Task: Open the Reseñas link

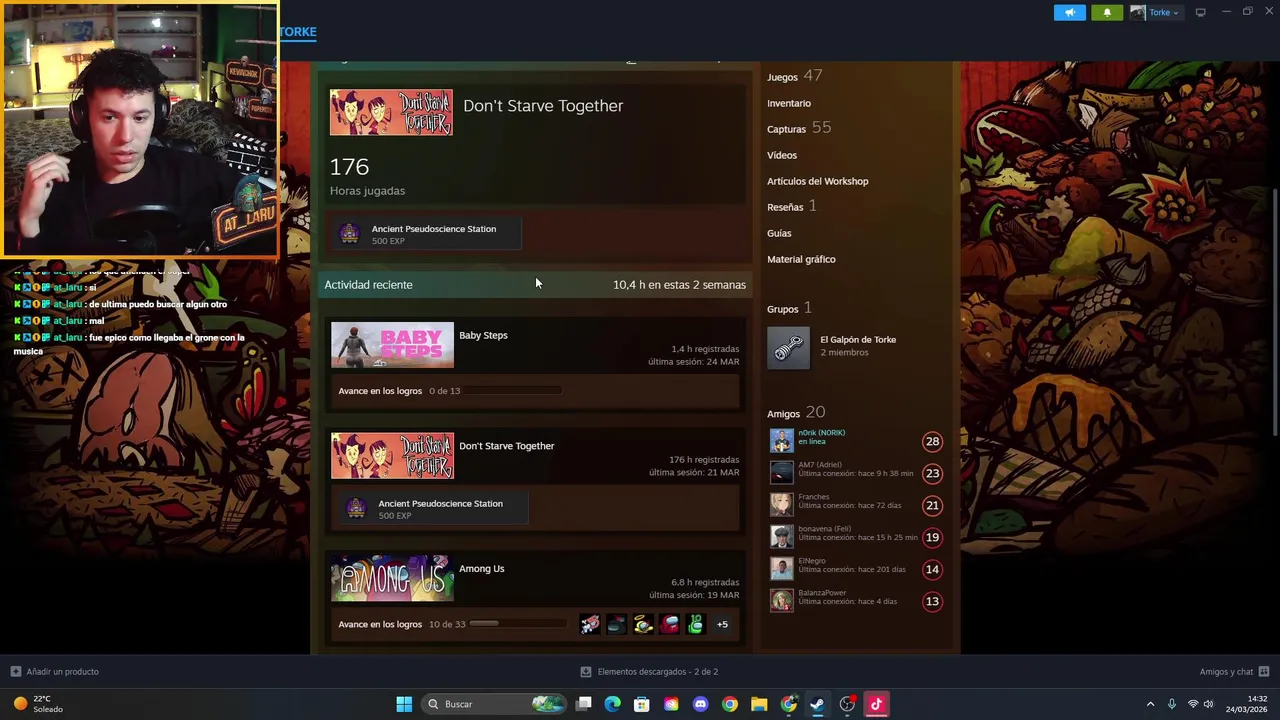Action: pos(791,206)
